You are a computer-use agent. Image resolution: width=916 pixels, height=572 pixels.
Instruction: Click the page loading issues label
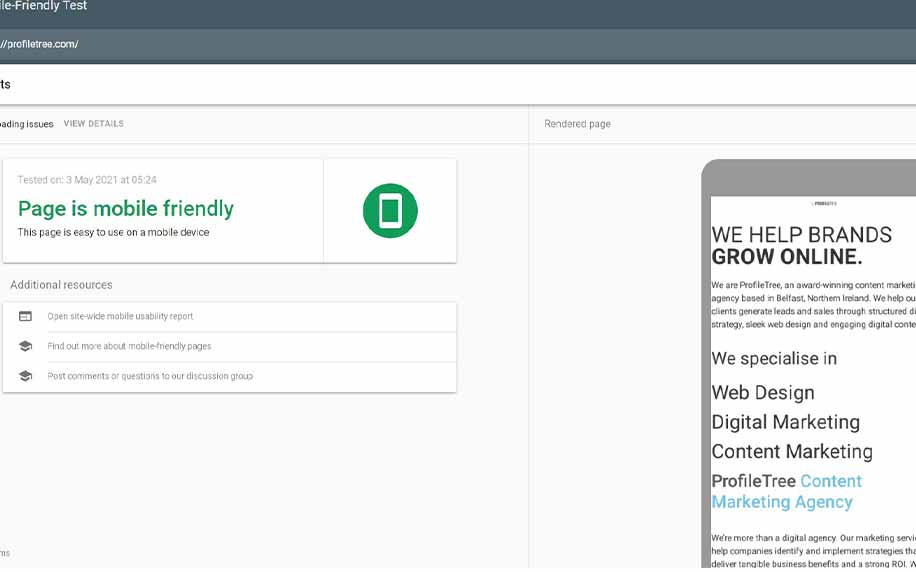(x=26, y=124)
